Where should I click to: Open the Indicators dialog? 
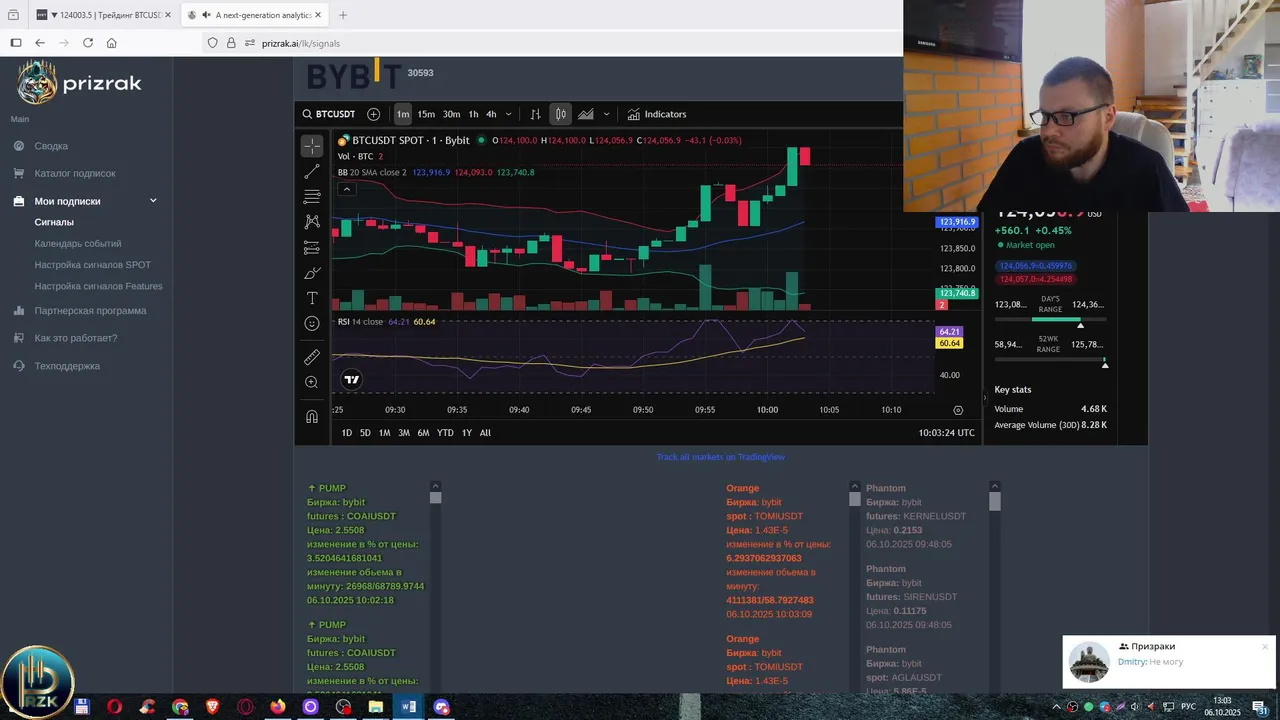656,114
